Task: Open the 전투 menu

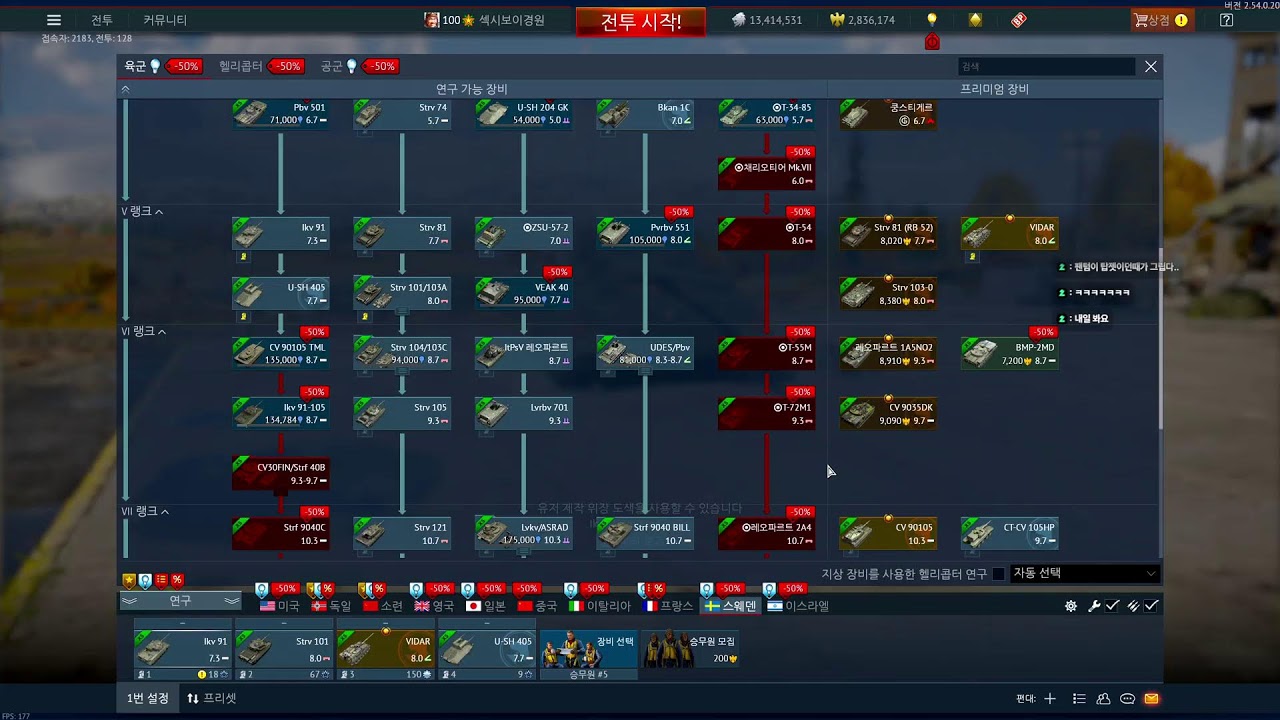Action: coord(102,20)
